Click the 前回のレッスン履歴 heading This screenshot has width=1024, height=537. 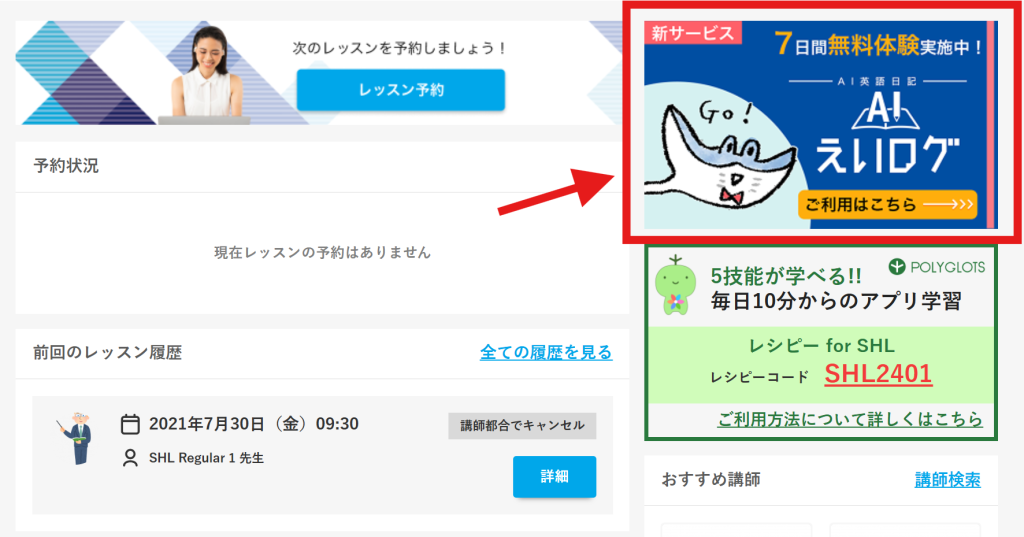108,353
